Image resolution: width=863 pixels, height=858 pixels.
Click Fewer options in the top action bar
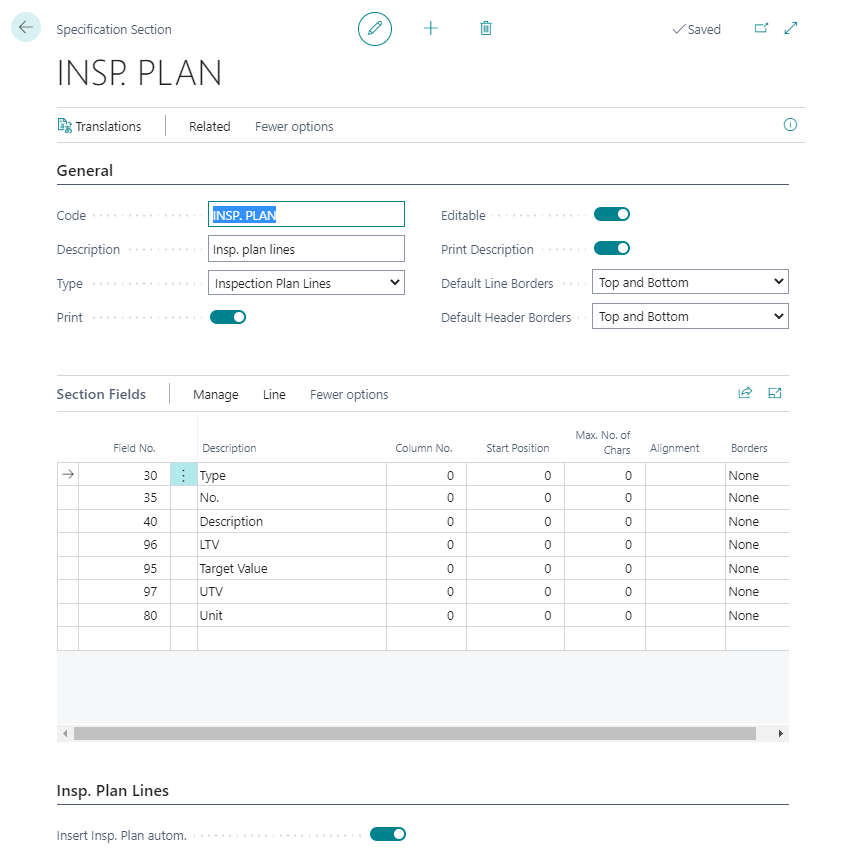click(x=294, y=127)
